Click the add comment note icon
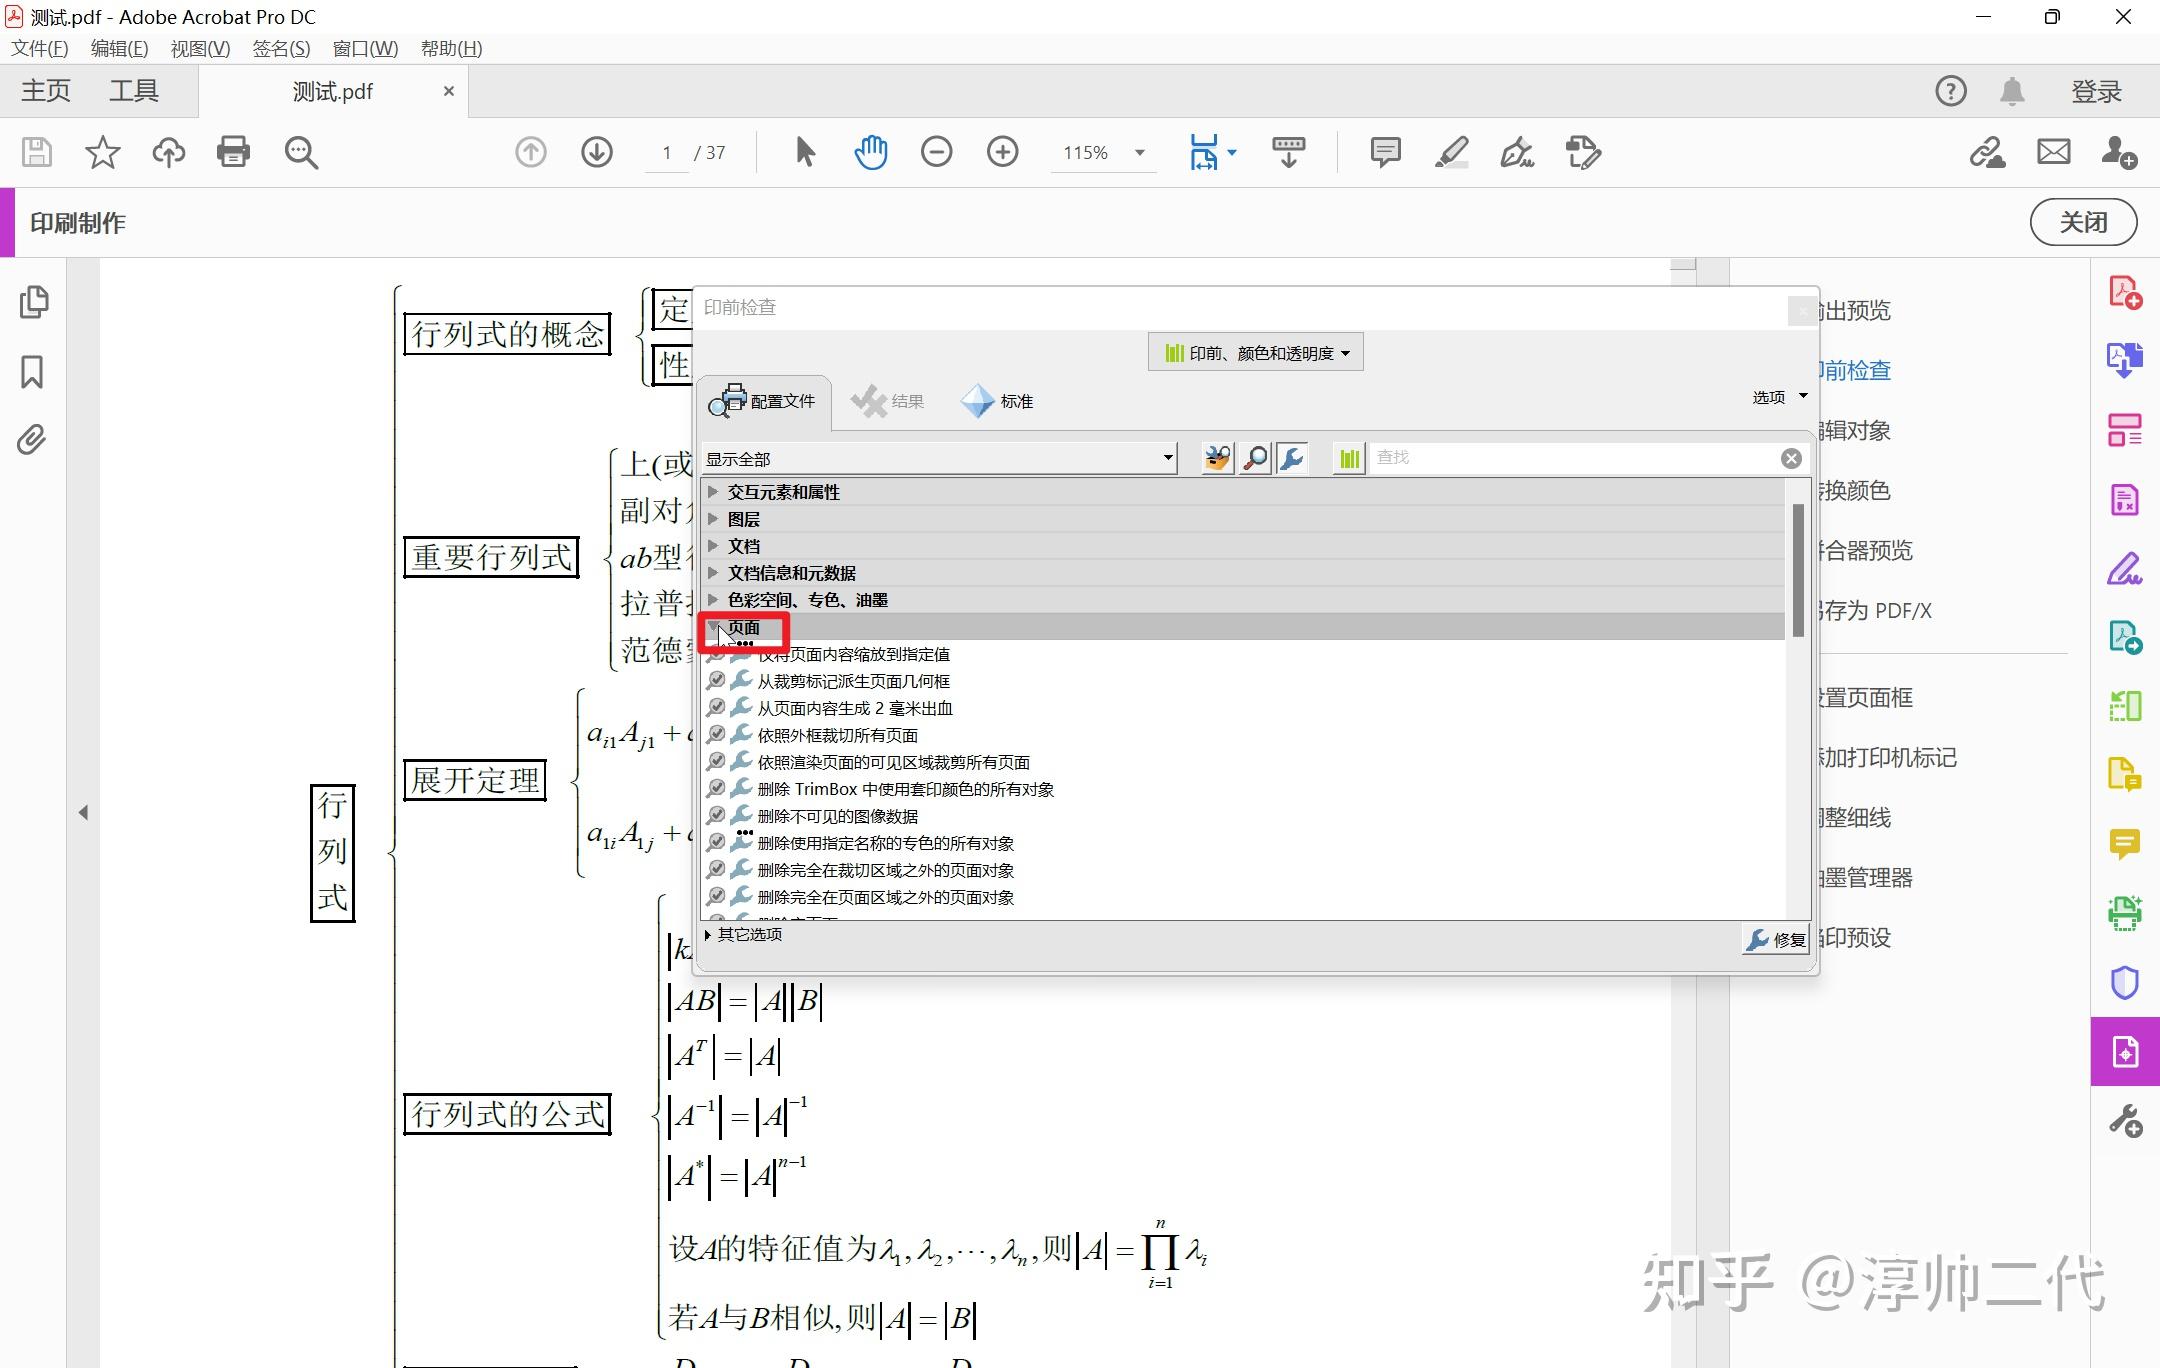2160x1368 pixels. pos(1385,152)
